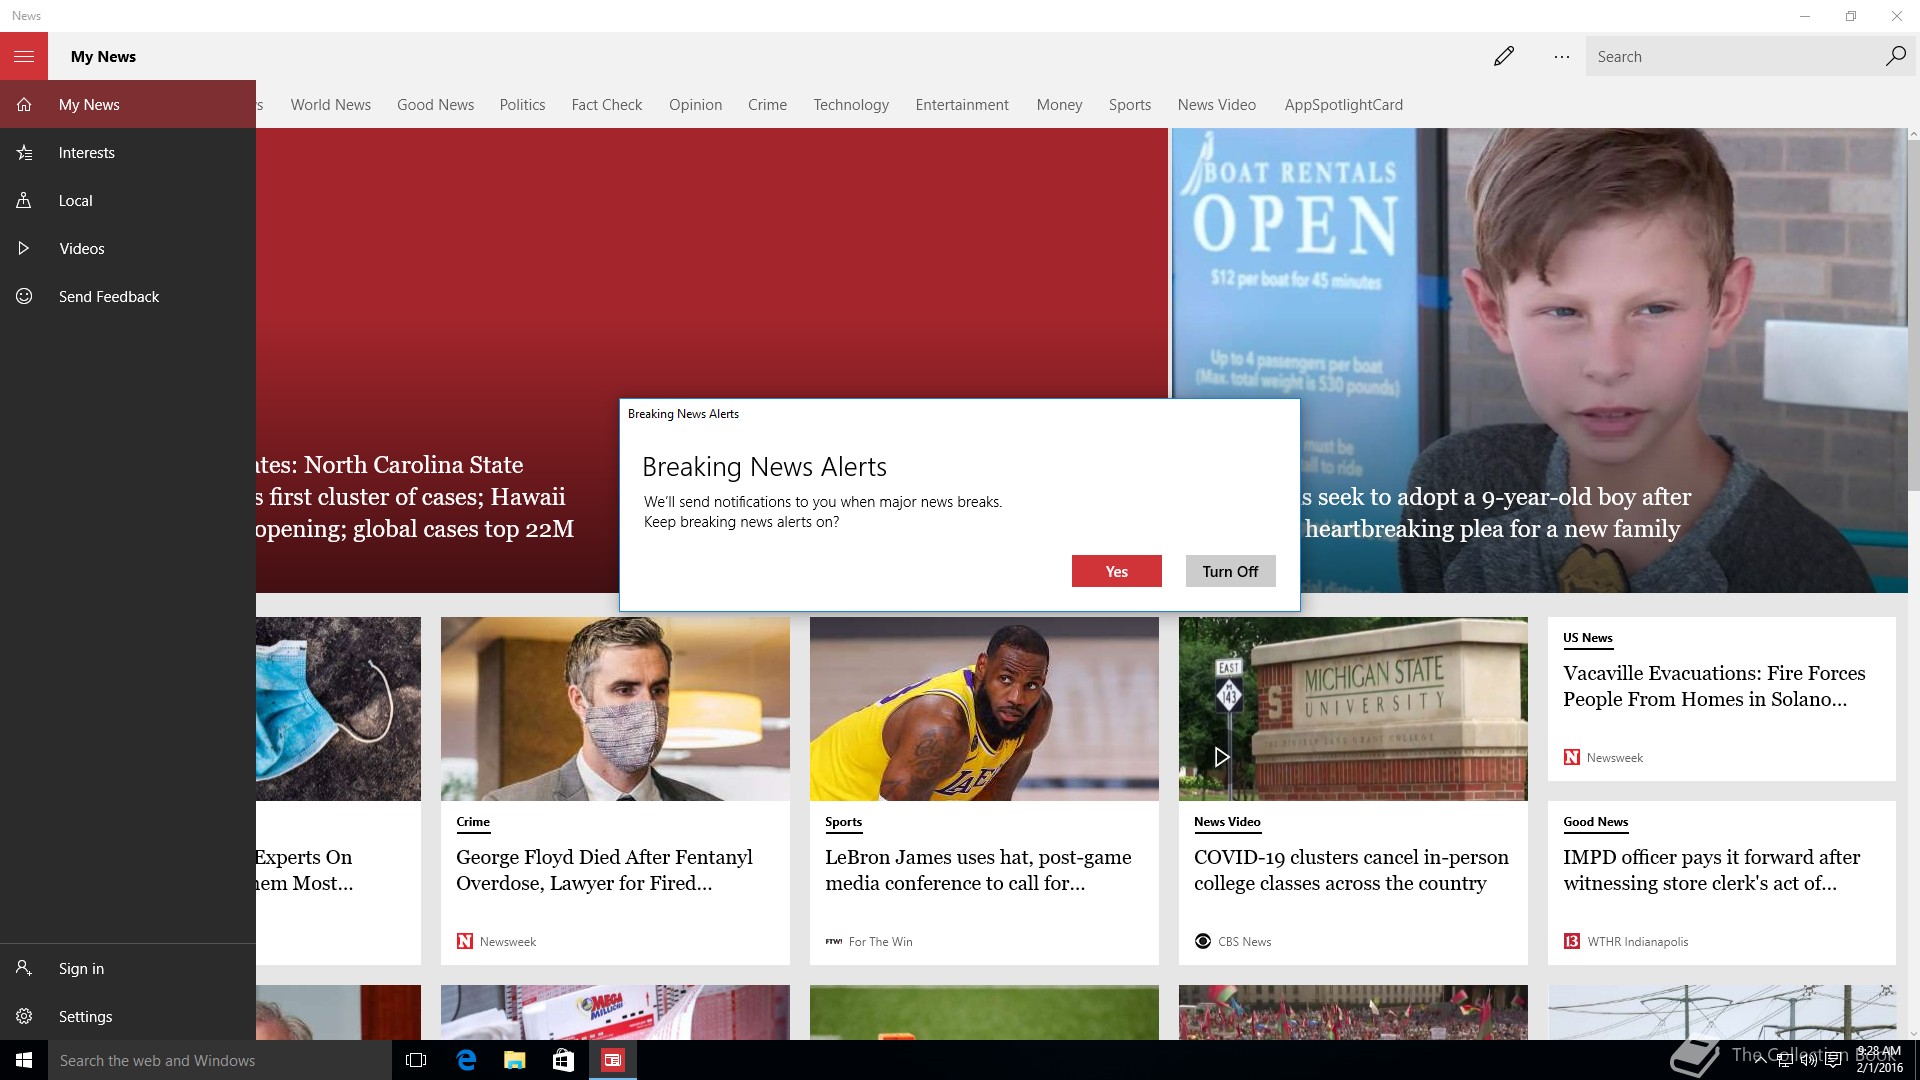Screen dimensions: 1920x1080
Task: Click scrollbar down arrow
Action: point(1913,1033)
